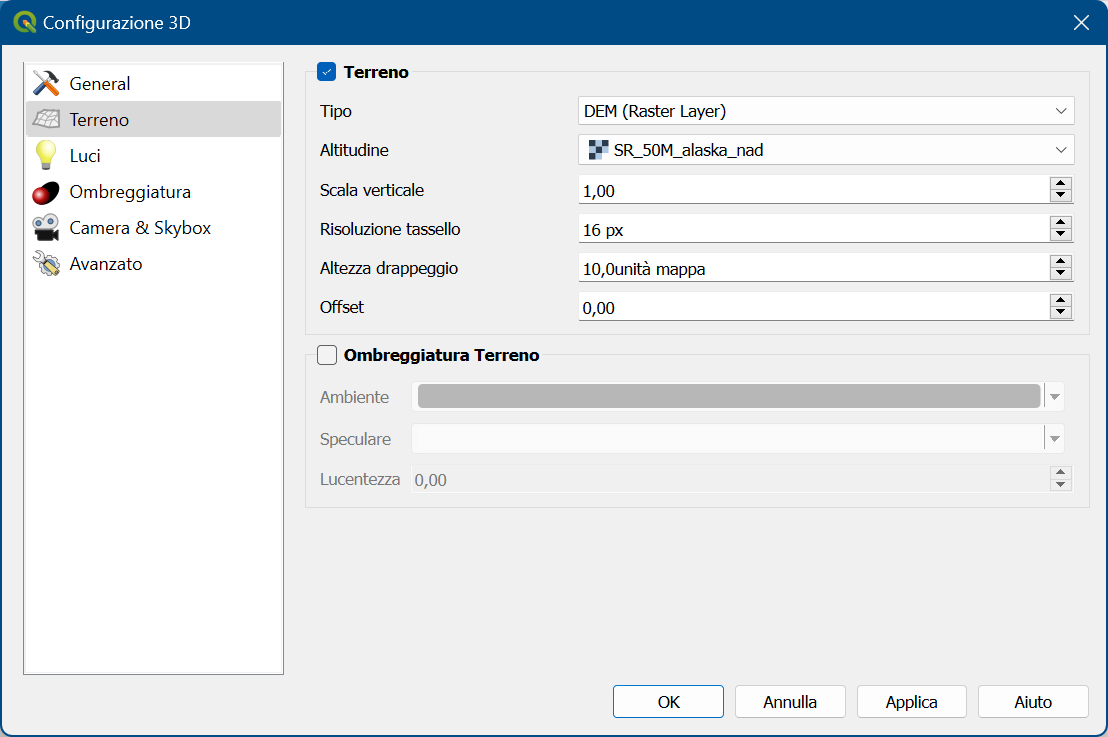The height and width of the screenshot is (737, 1108).
Task: Click the Altitudine label
Action: (354, 150)
